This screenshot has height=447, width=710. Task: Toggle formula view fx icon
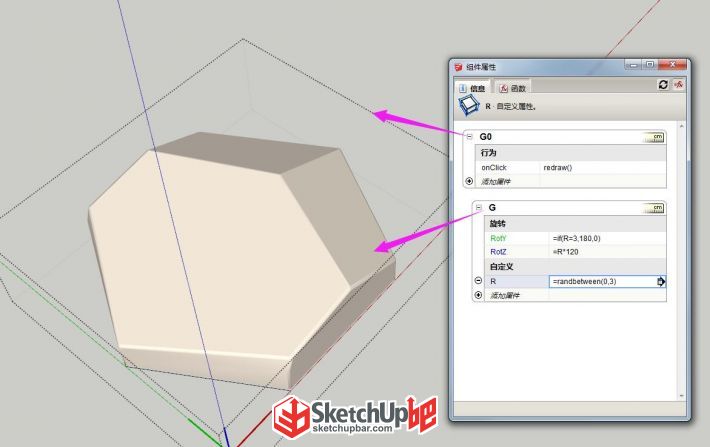[x=678, y=85]
